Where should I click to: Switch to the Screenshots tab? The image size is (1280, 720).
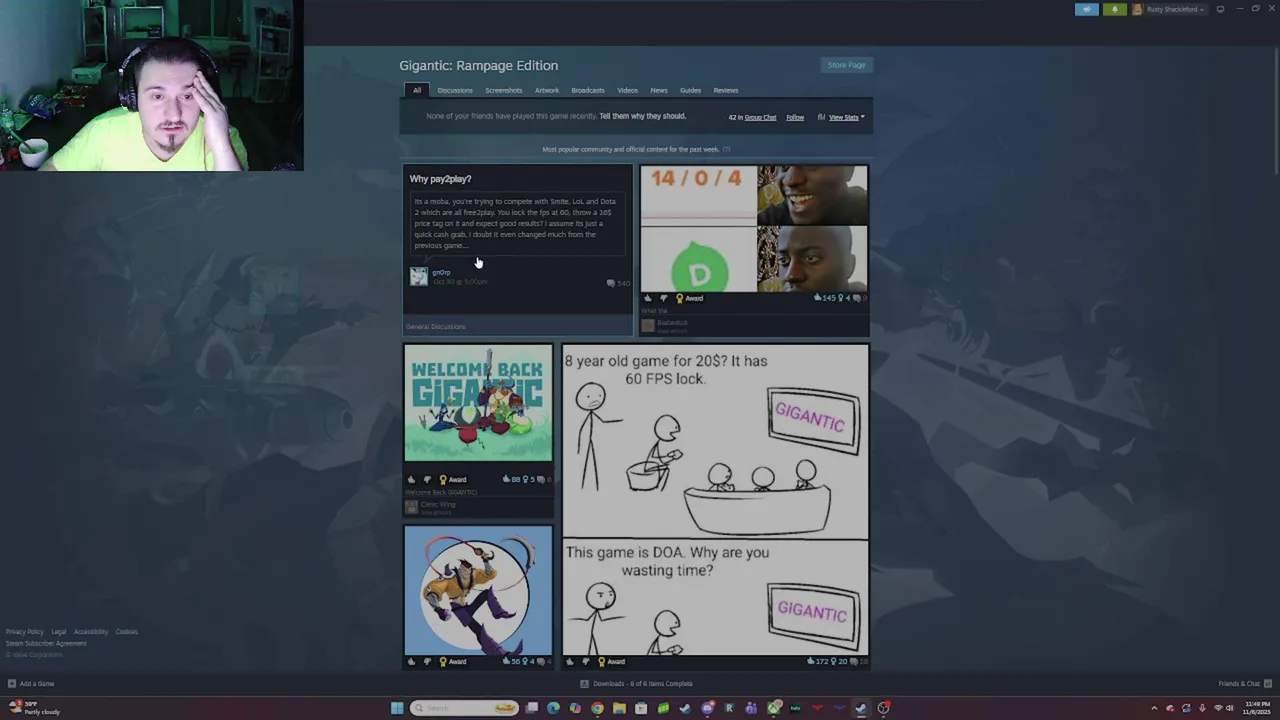(503, 90)
